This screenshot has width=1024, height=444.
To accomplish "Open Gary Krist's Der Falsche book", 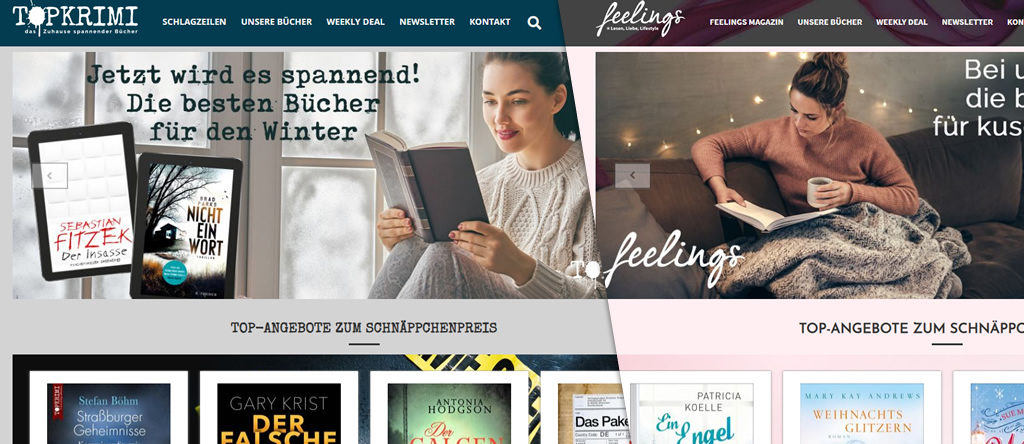I will [279, 413].
